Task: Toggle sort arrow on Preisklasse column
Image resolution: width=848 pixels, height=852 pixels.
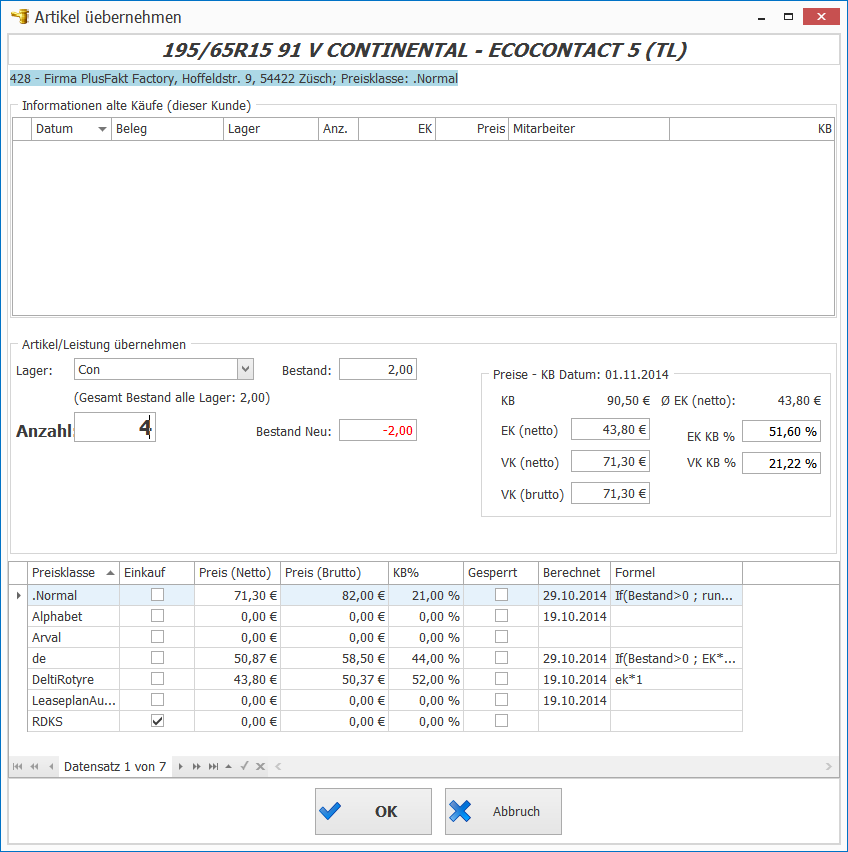Action: tap(110, 573)
